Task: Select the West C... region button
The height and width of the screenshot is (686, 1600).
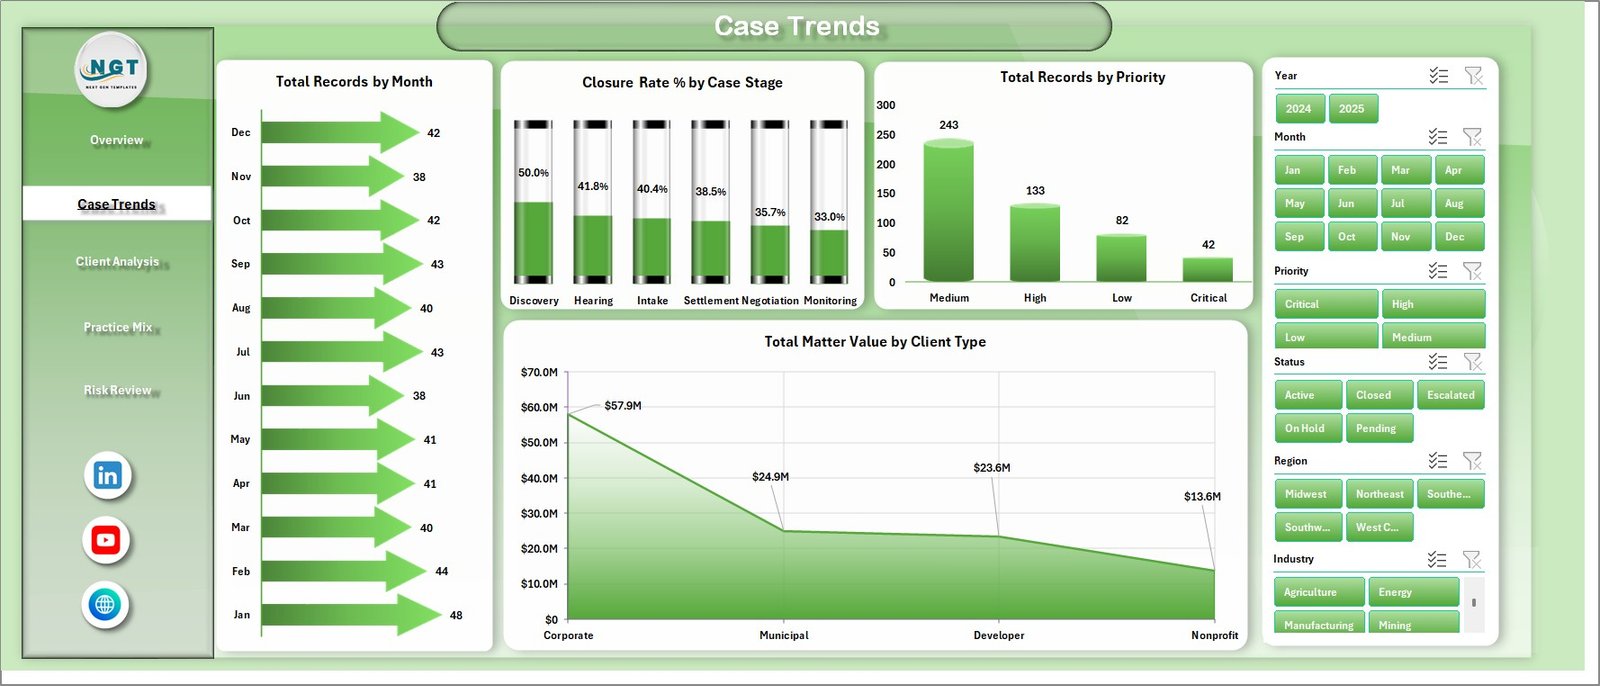Action: 1380,527
